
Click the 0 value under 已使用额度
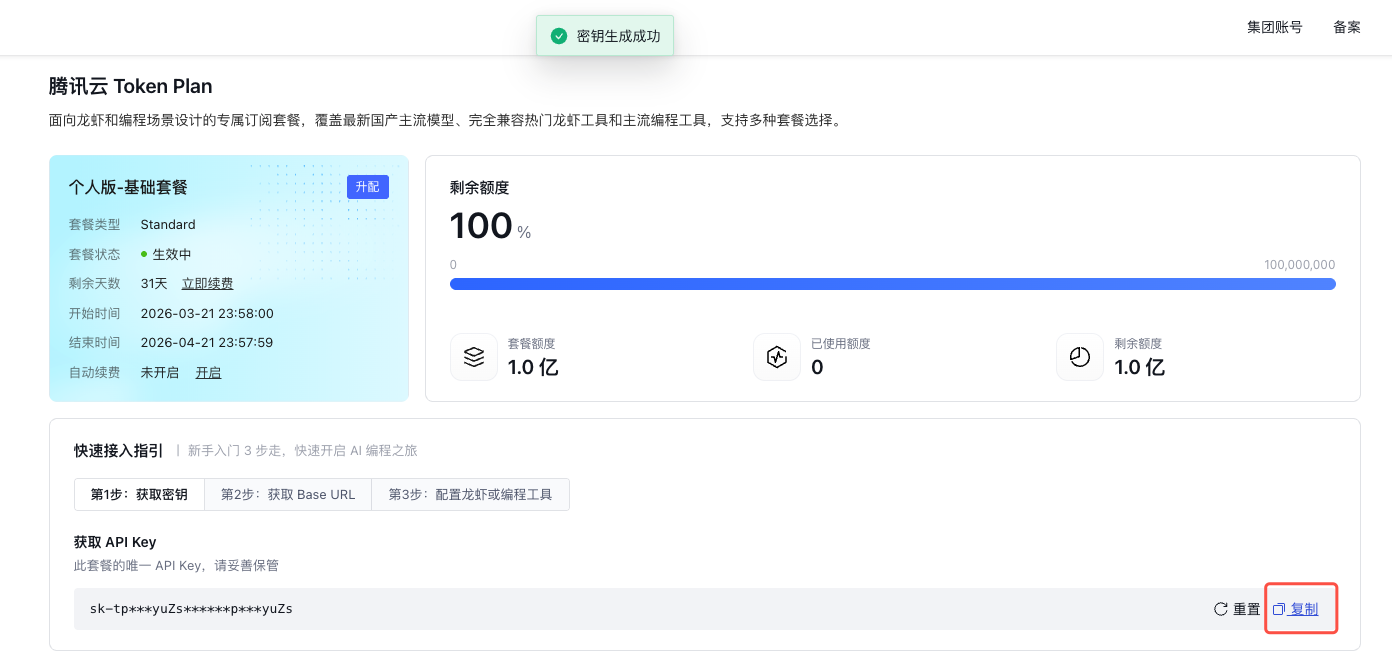817,367
